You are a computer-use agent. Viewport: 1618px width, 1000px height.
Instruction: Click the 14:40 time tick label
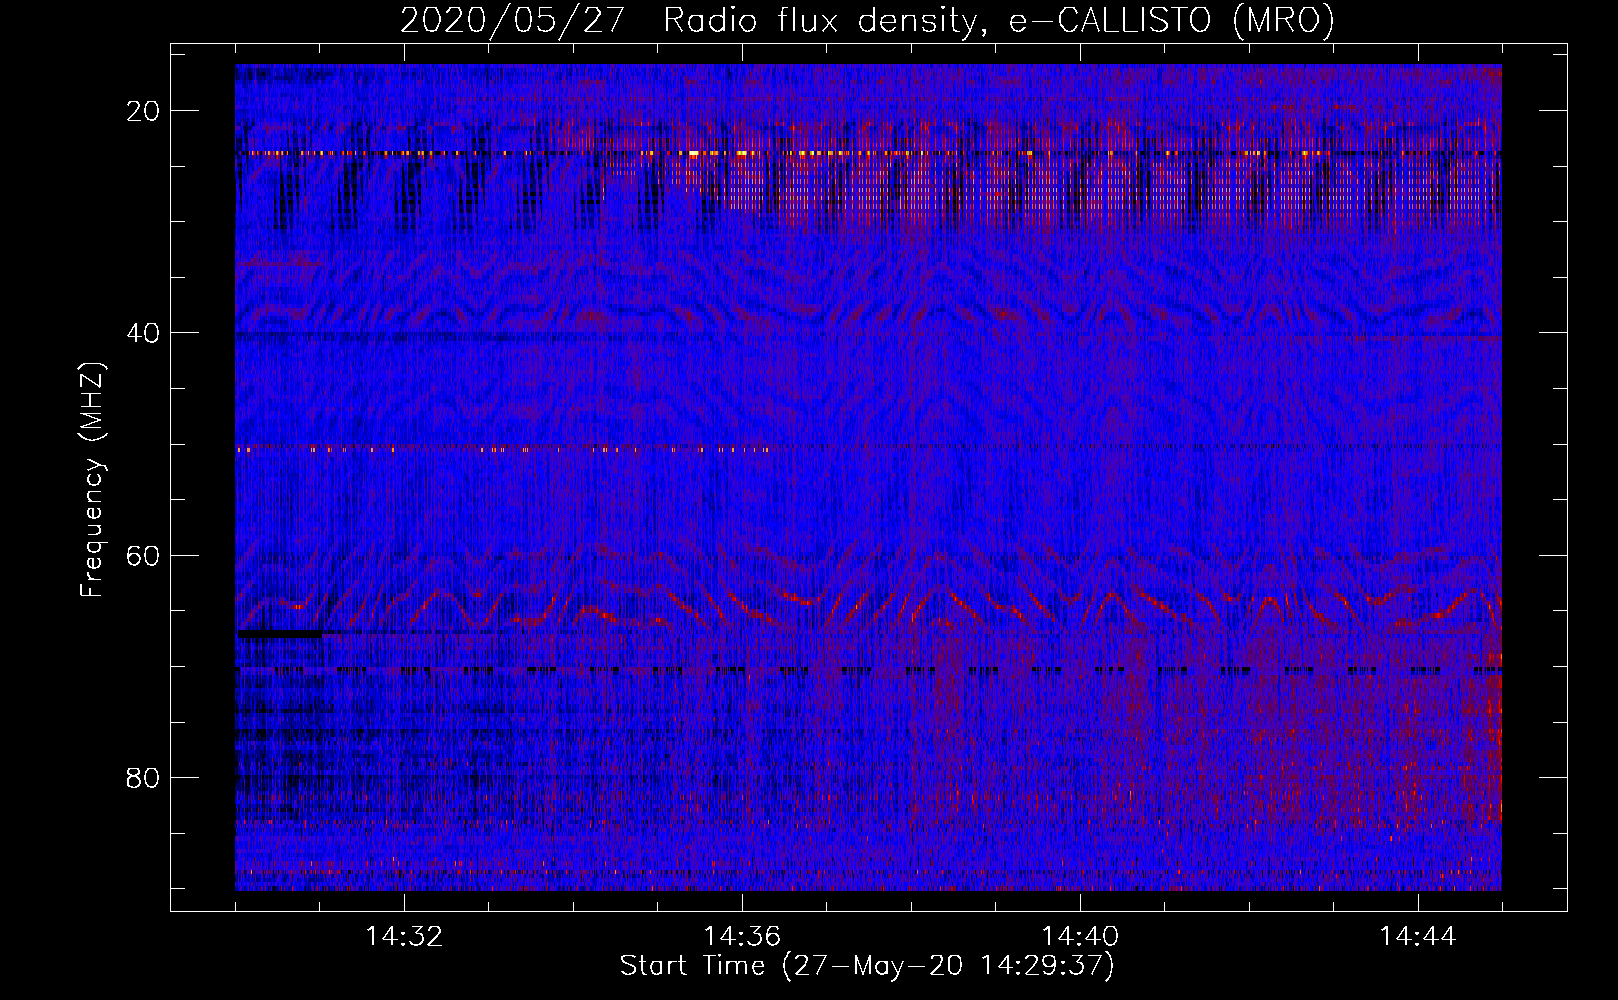(x=1080, y=936)
